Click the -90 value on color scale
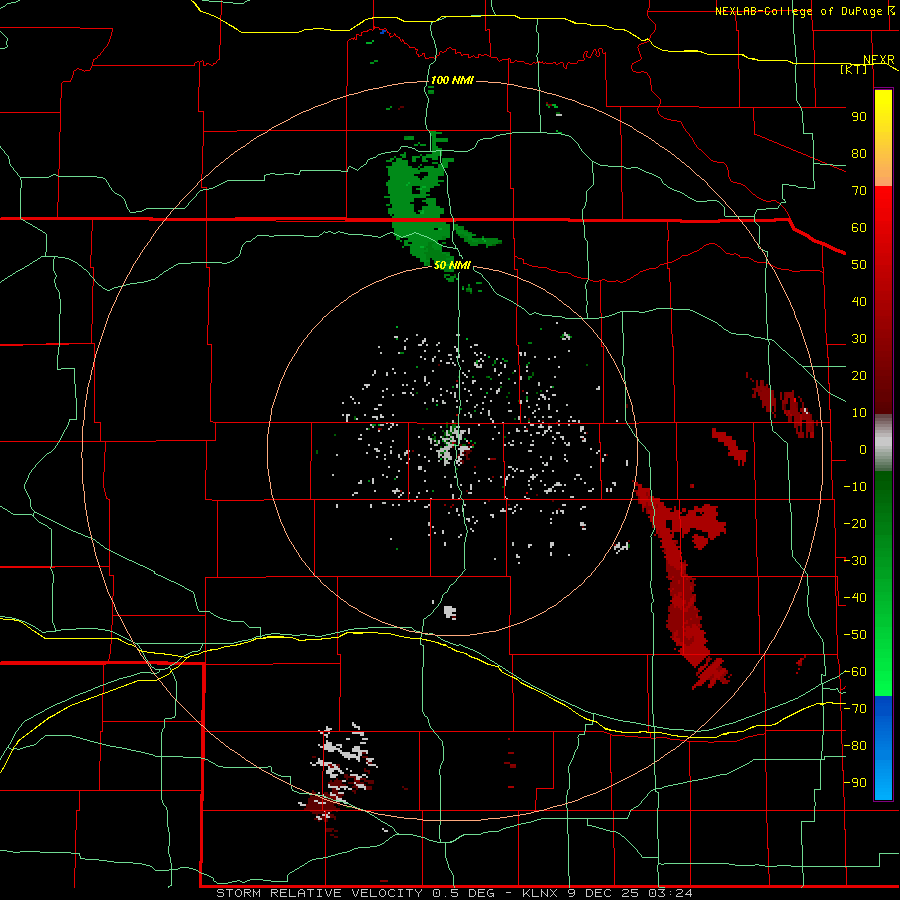Image resolution: width=900 pixels, height=900 pixels. 855,783
